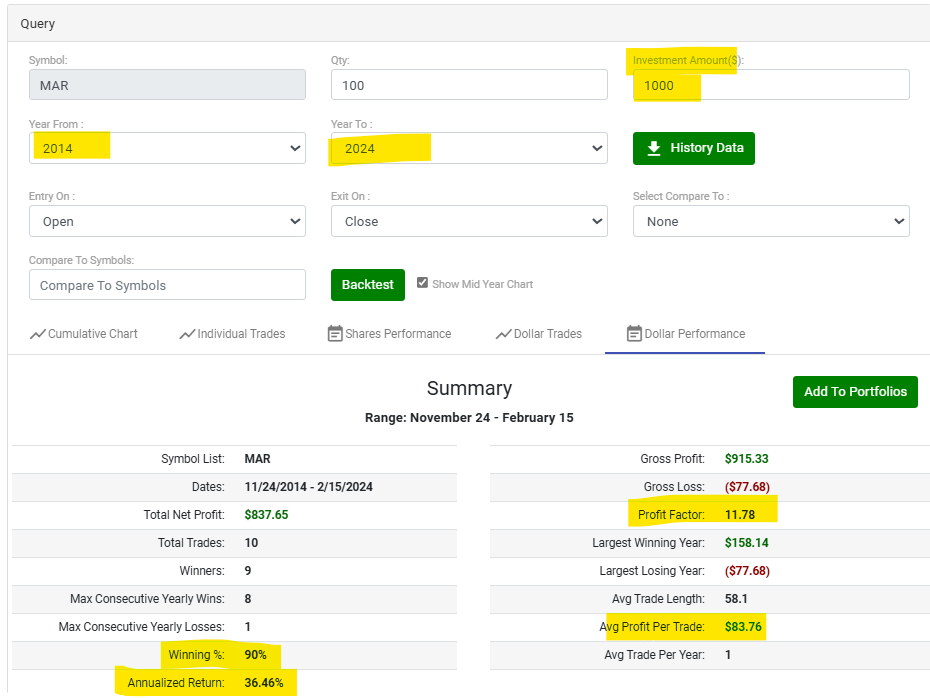The width and height of the screenshot is (930, 698).
Task: Click the Dollar Trades line icon
Action: [504, 334]
